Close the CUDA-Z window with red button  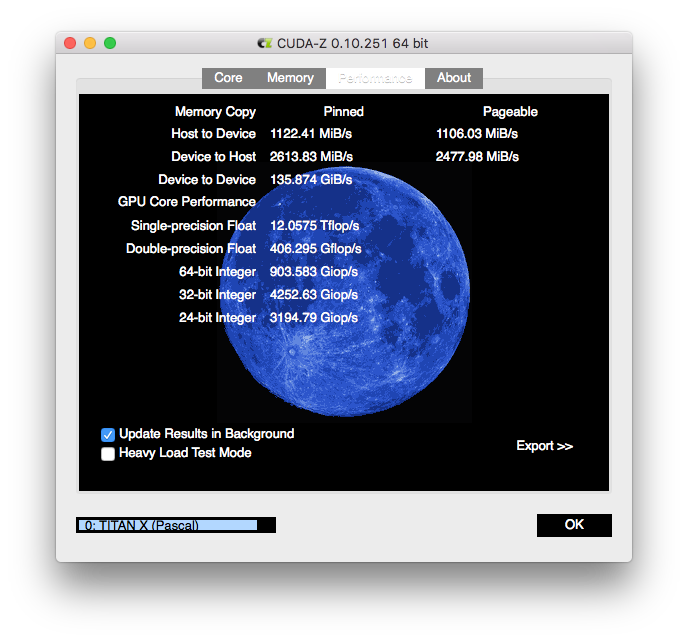tap(70, 43)
